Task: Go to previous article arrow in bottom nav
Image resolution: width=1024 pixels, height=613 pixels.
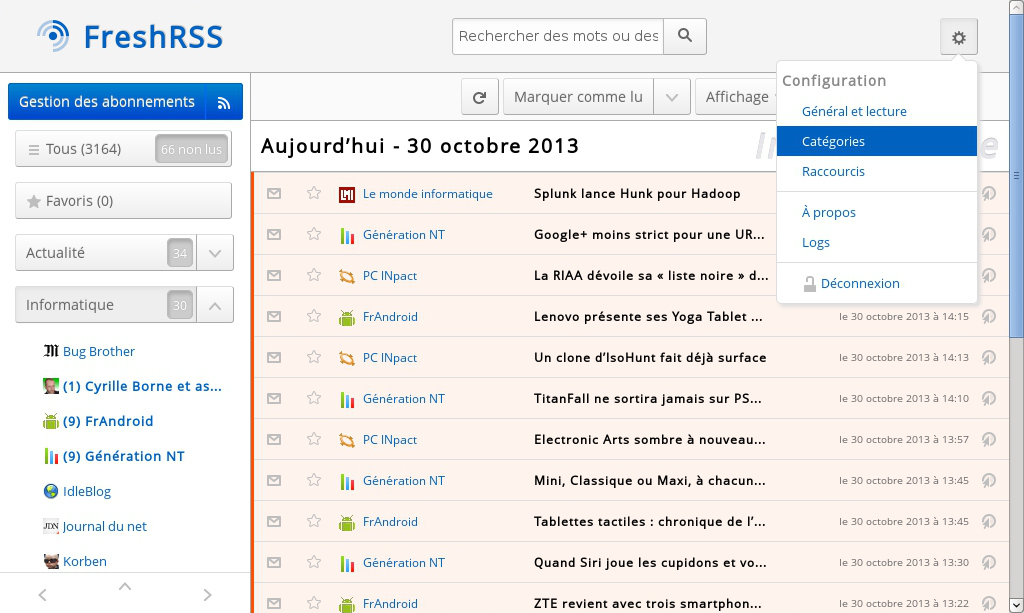Action: coord(42,595)
